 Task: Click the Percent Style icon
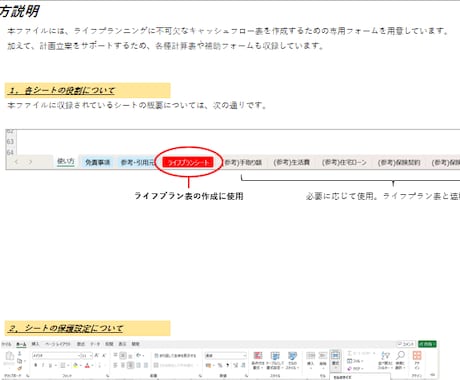[x=220, y=365]
